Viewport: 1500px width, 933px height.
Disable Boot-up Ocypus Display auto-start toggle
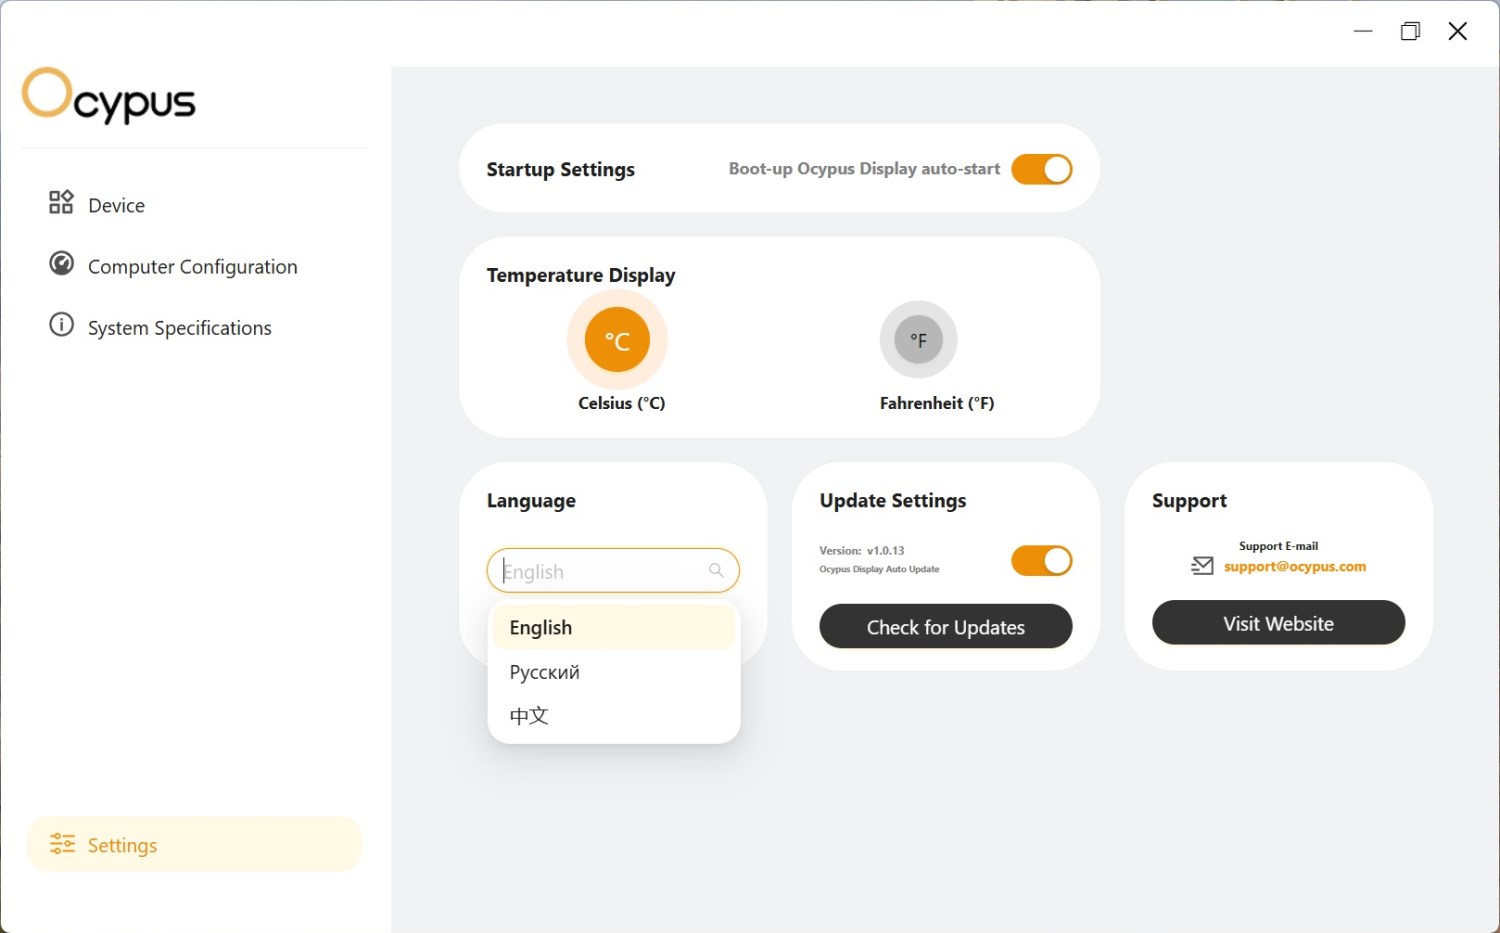1041,169
